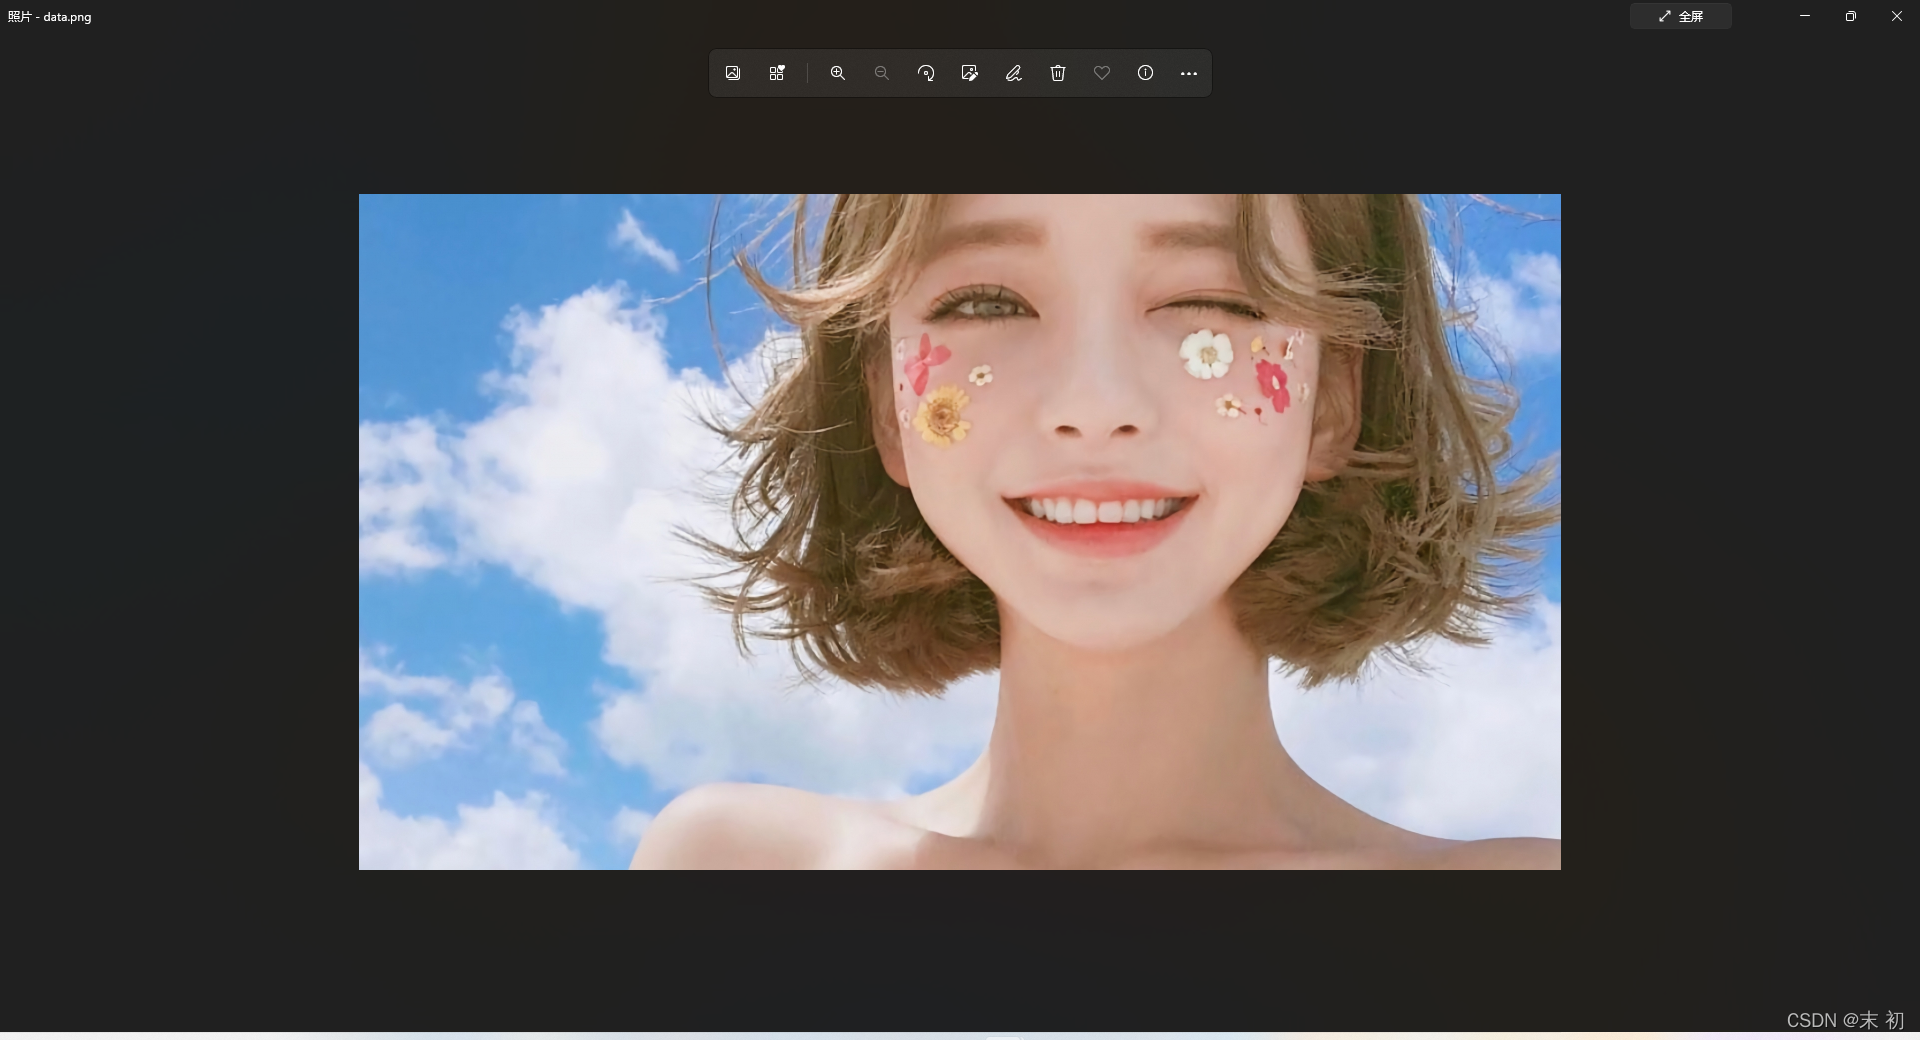Restore down the Photos window
This screenshot has height=1040, width=1920.
click(1851, 16)
